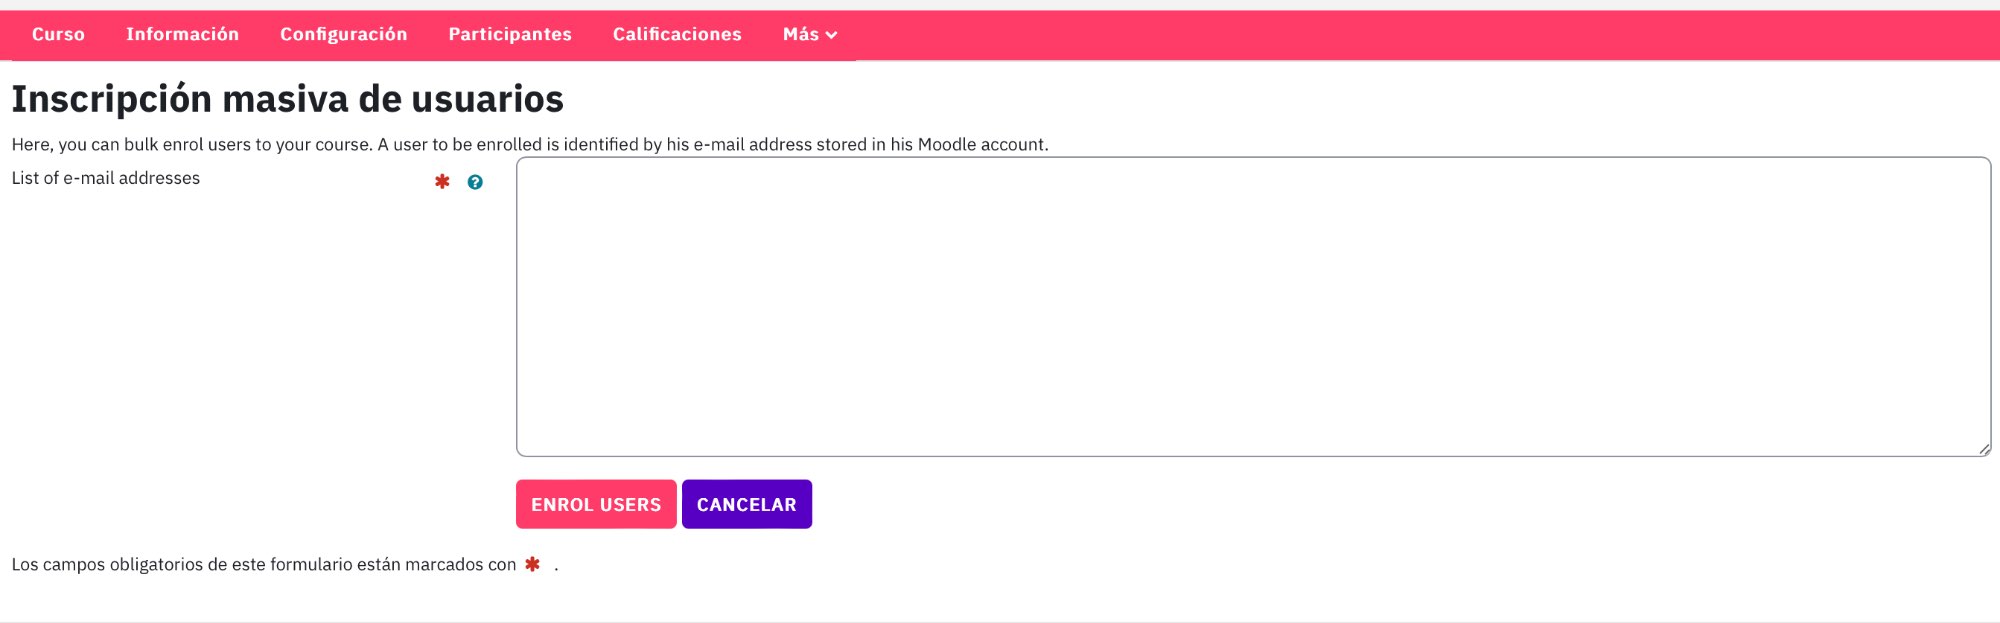Click the sentence 'Here, you can bulk enrol users'
This screenshot has height=623, width=2000.
click(192, 144)
